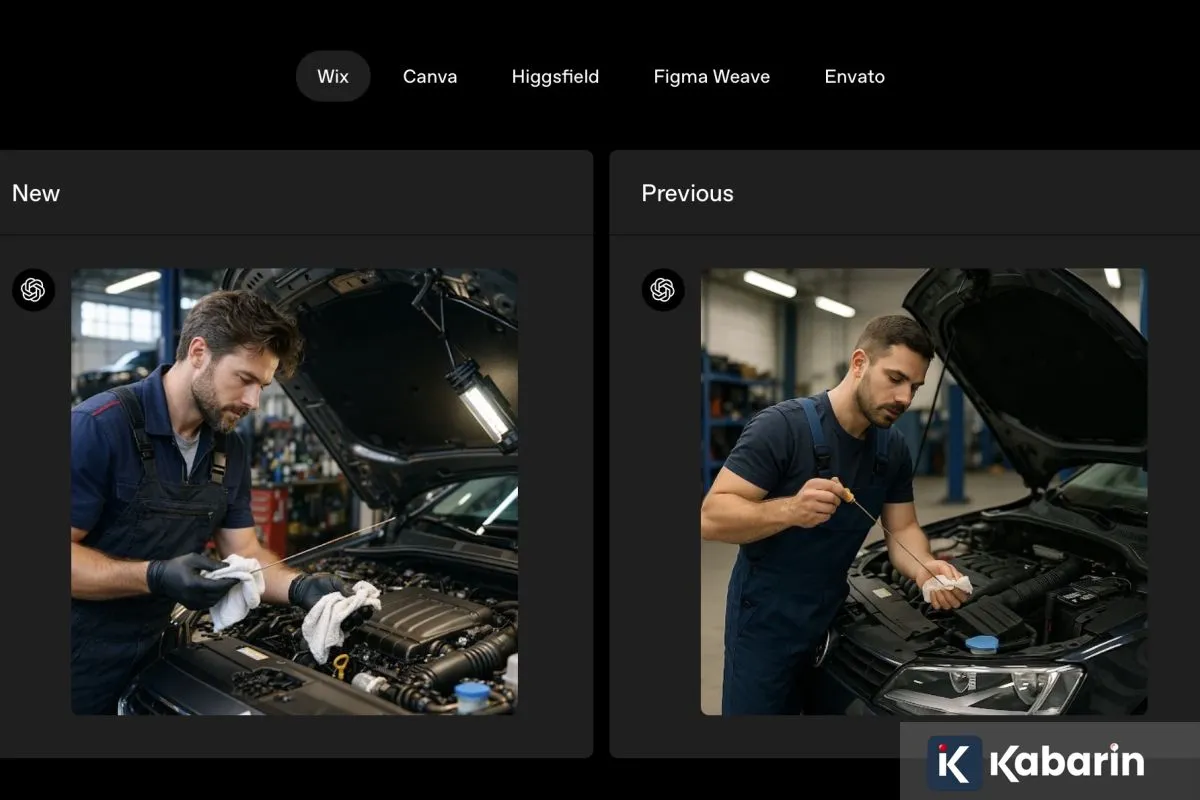Open the Higgsfield tab
1200x800 pixels.
click(555, 77)
